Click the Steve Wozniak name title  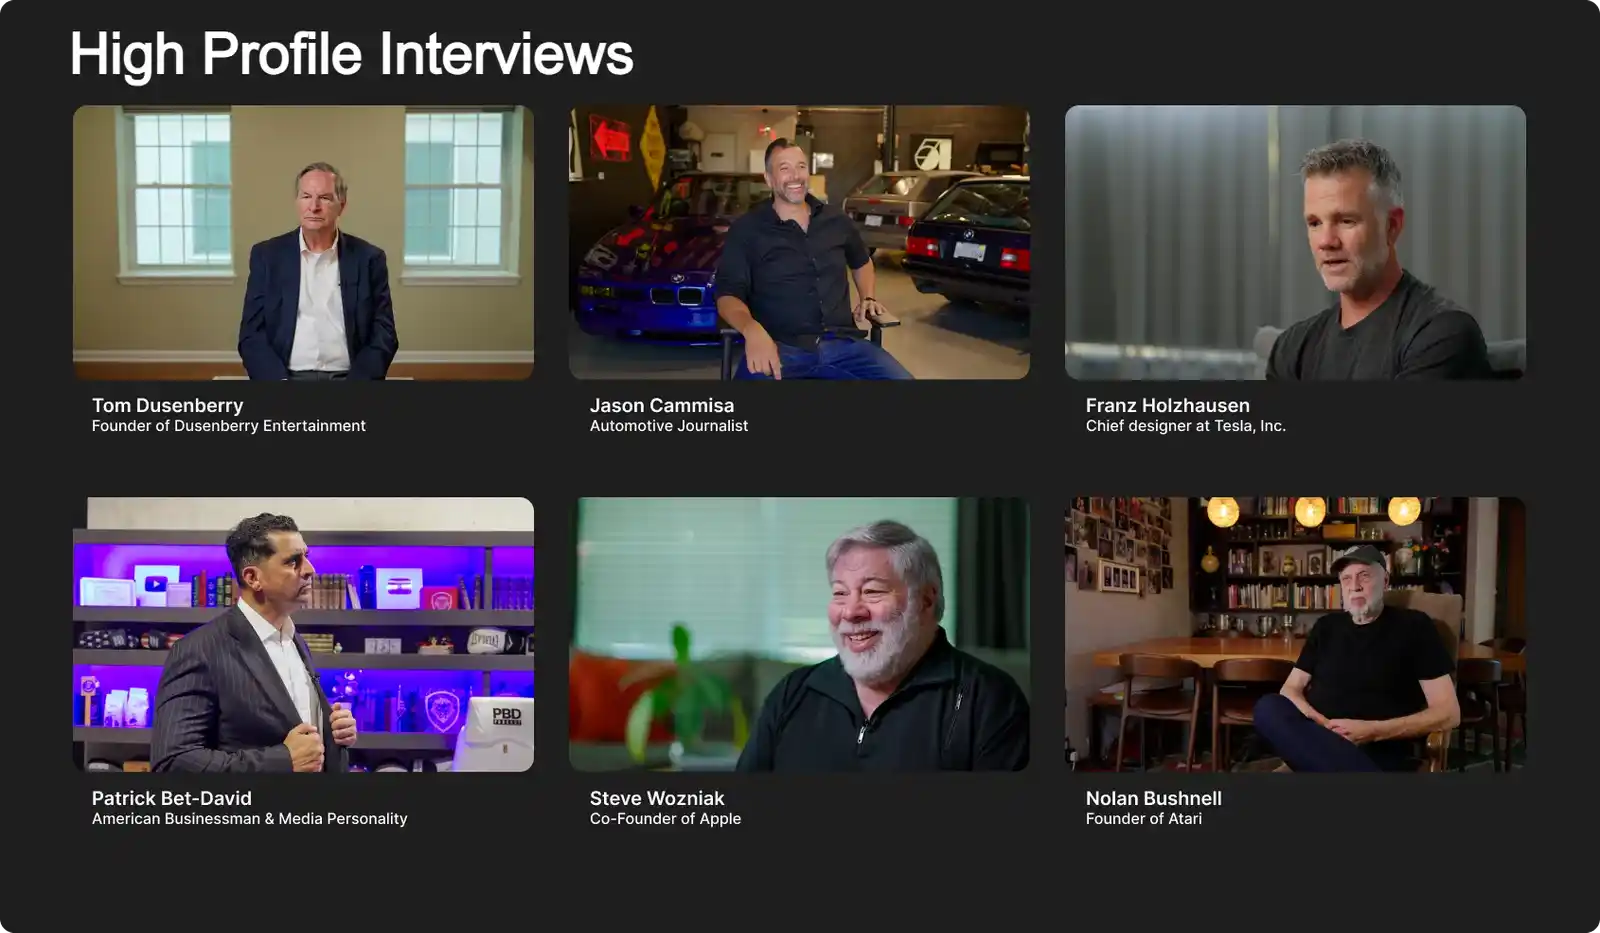[x=656, y=798]
